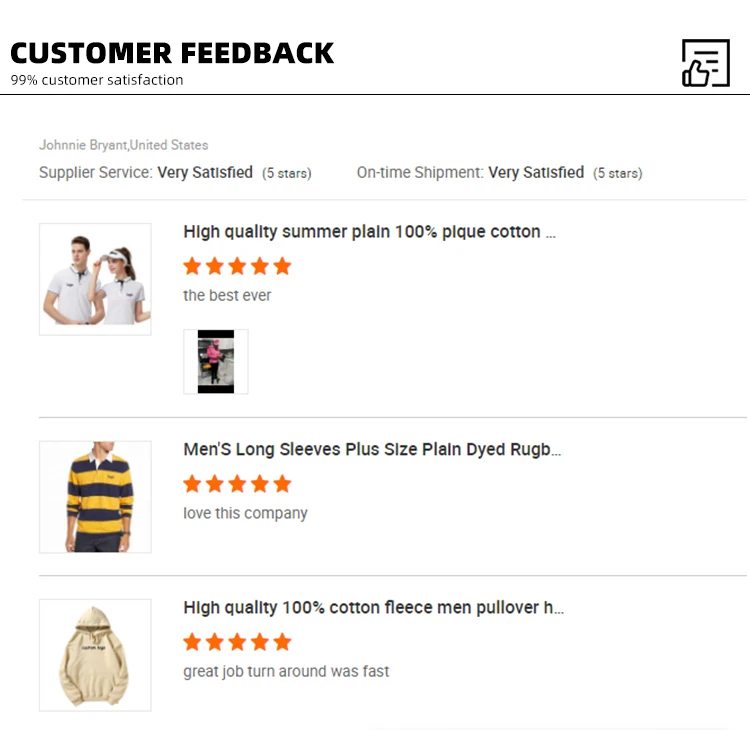750x730 pixels.
Task: Click the 99% customer satisfaction text
Action: pos(97,80)
